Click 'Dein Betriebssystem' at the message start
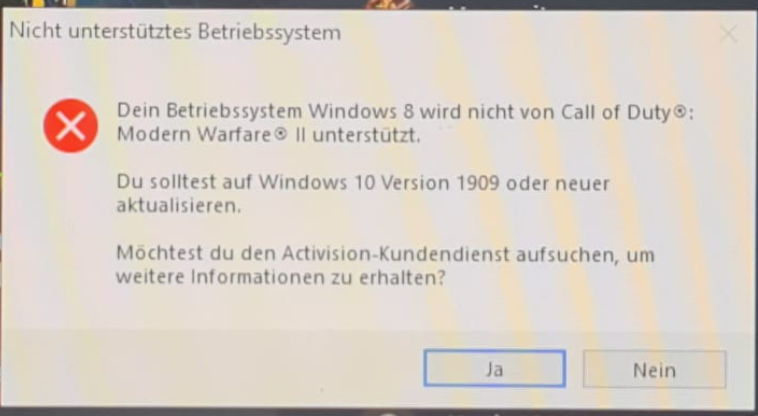Screen dimensions: 758x416 click(x=209, y=112)
